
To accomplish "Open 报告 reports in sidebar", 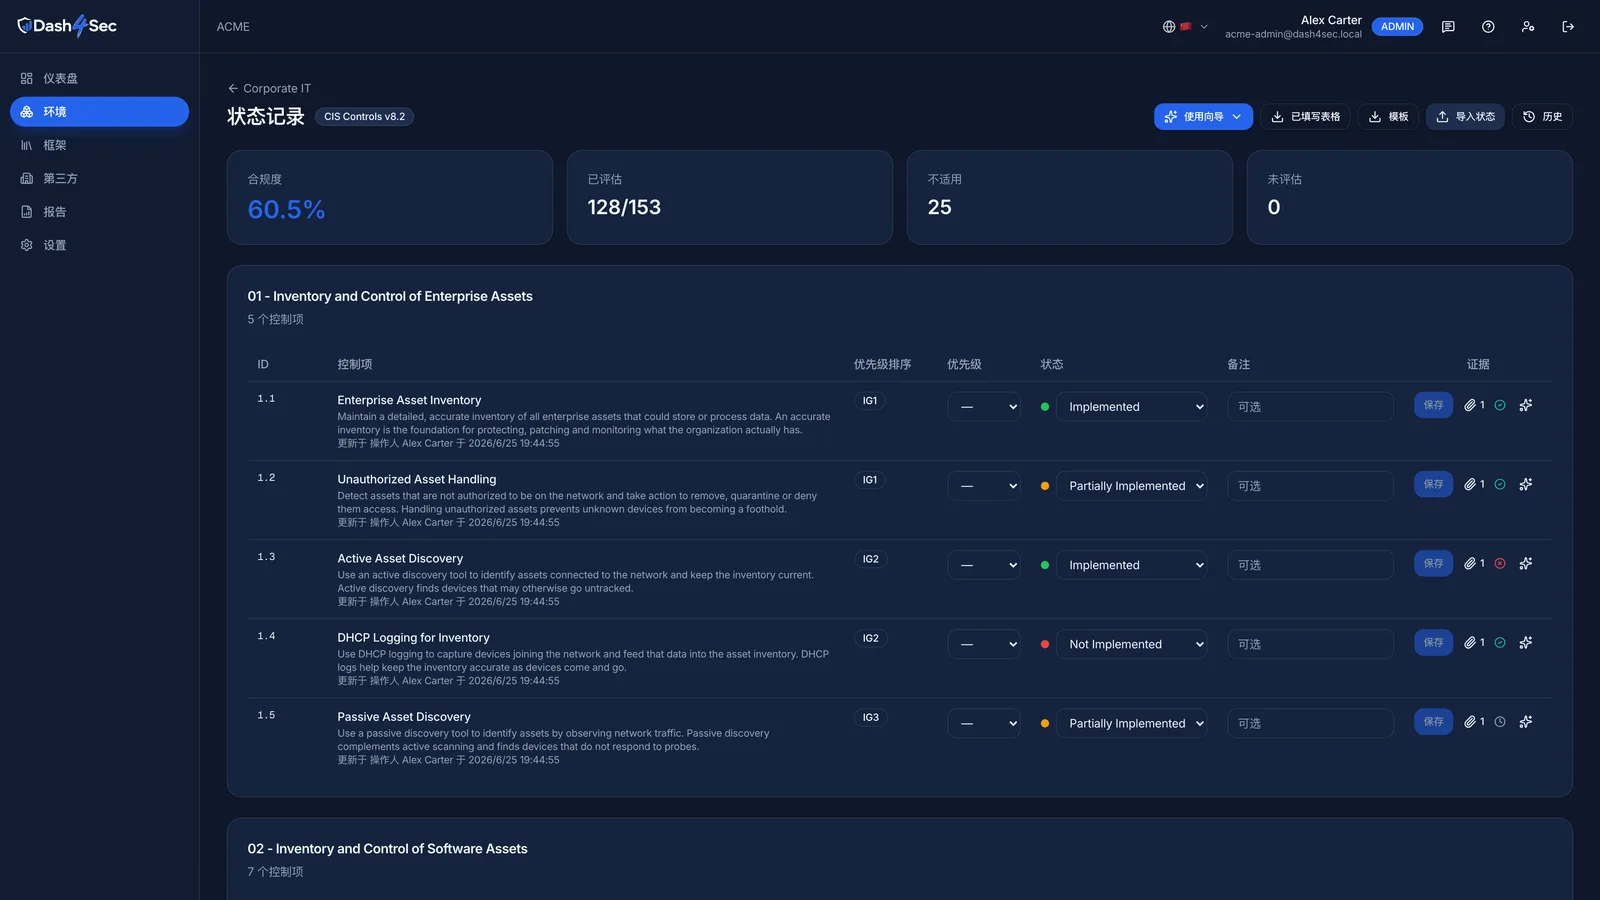I will tap(99, 212).
